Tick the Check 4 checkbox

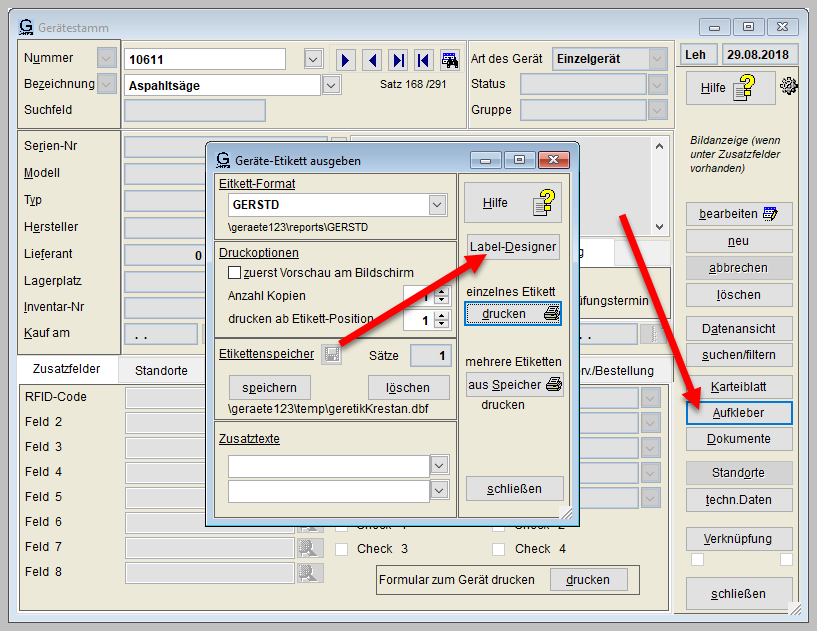[x=500, y=549]
